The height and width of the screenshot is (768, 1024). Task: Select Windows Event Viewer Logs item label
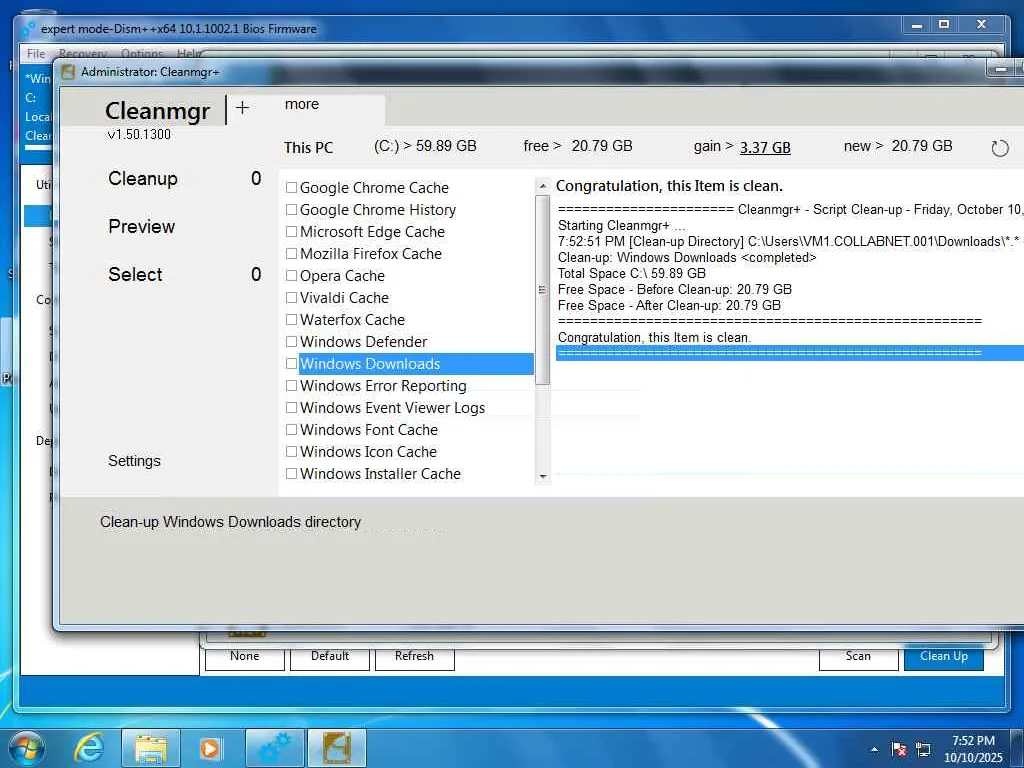(x=392, y=408)
